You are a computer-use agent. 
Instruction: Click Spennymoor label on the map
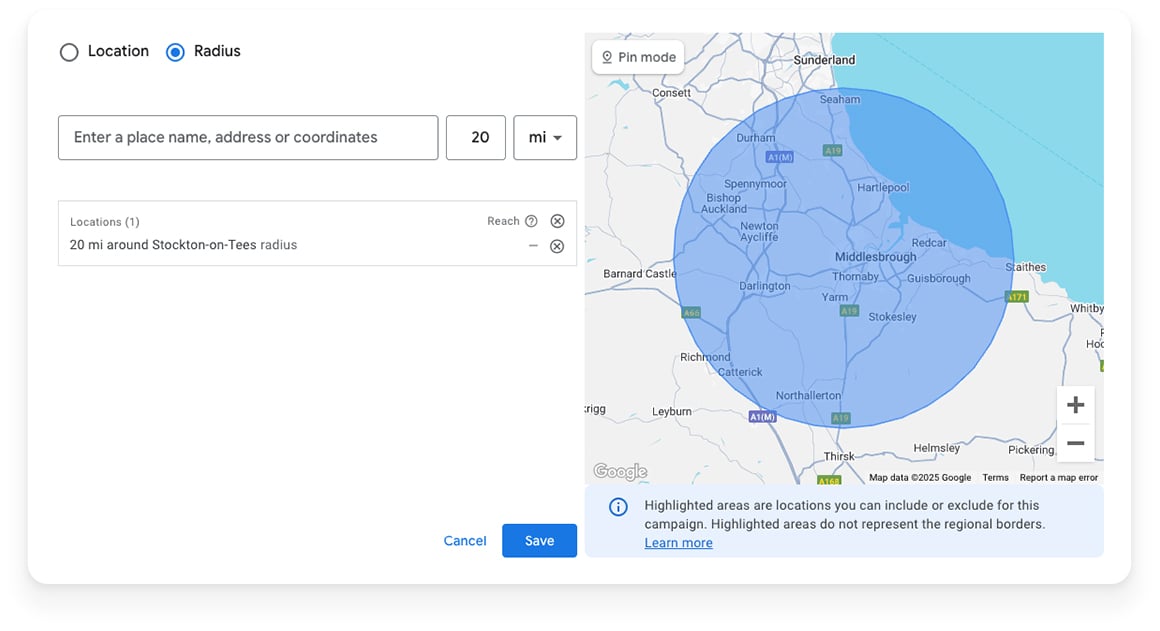(755, 184)
